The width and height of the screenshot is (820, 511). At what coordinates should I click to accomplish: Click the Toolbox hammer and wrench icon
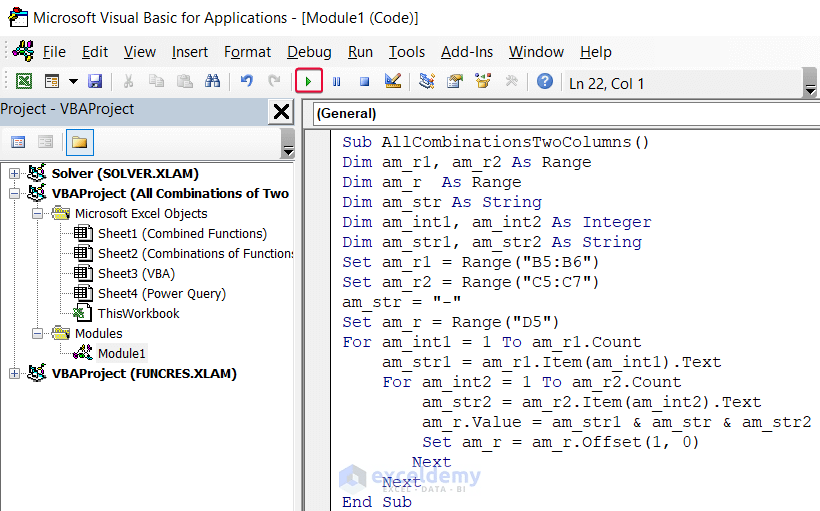pyautogui.click(x=511, y=81)
